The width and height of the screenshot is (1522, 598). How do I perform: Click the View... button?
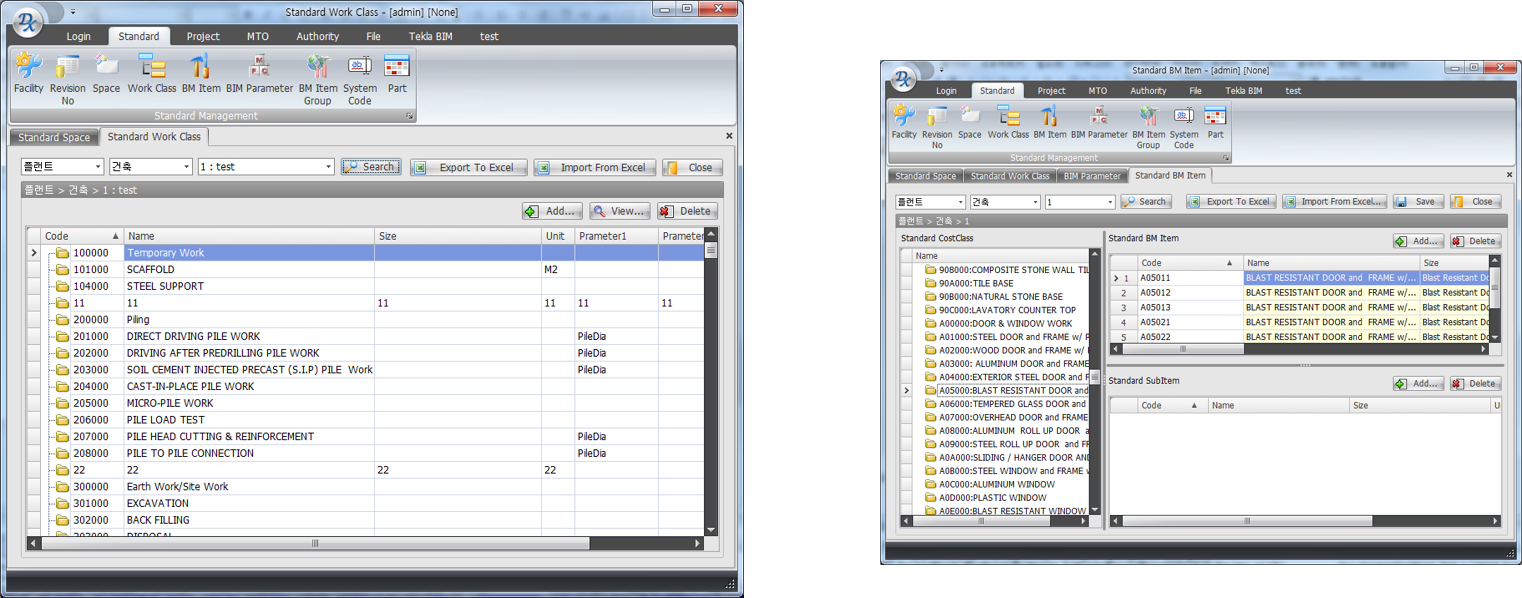620,211
